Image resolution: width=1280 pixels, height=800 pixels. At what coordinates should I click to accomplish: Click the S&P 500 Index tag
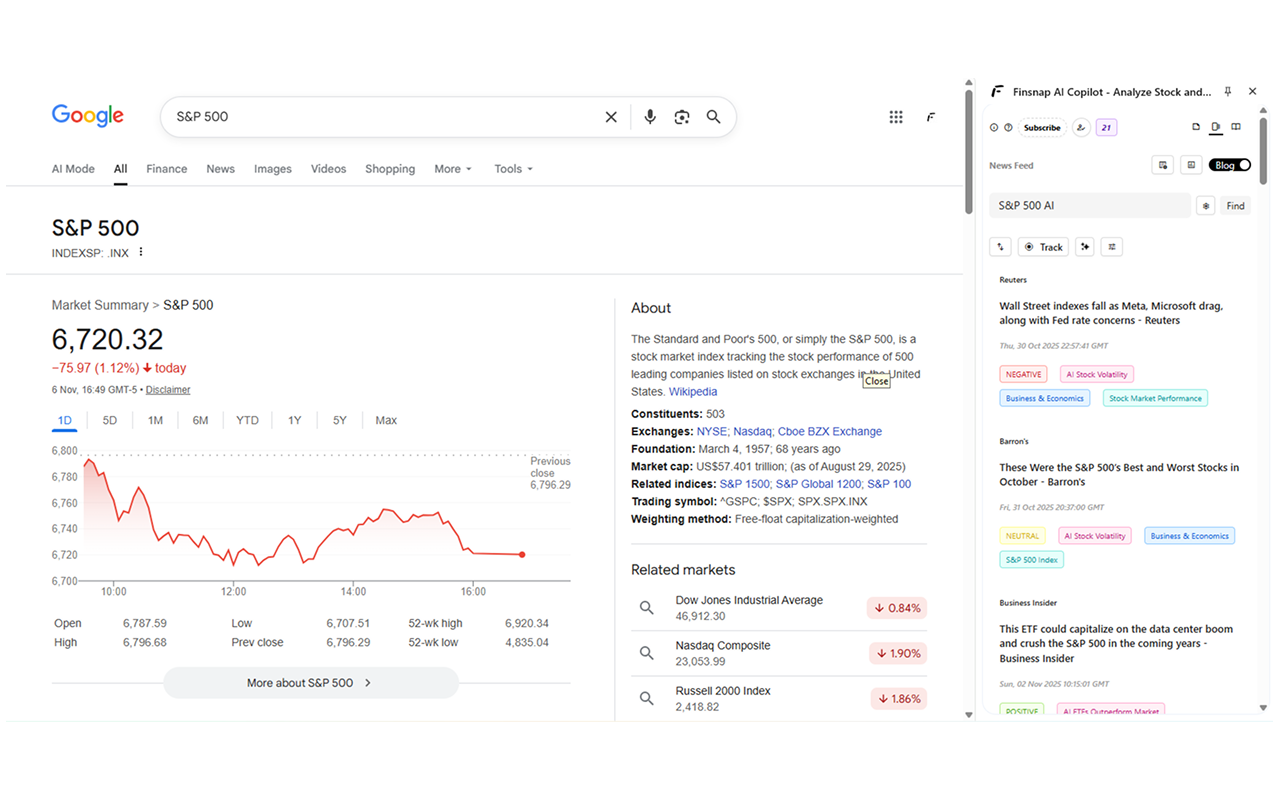(1031, 560)
